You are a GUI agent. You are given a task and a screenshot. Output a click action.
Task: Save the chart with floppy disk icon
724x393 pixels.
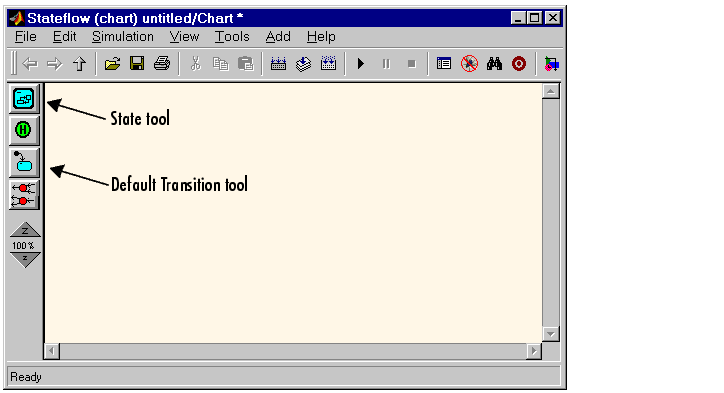pos(137,64)
